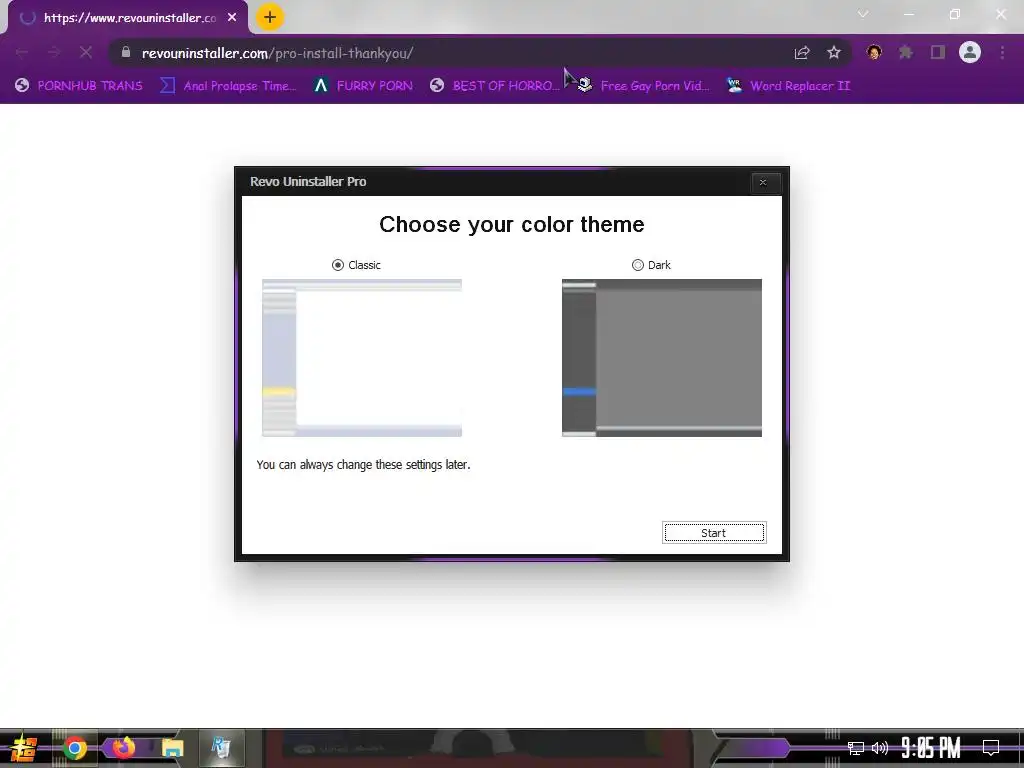Screen dimensions: 1024x768
Task: Click the Chrome address bar URL
Action: tap(277, 53)
